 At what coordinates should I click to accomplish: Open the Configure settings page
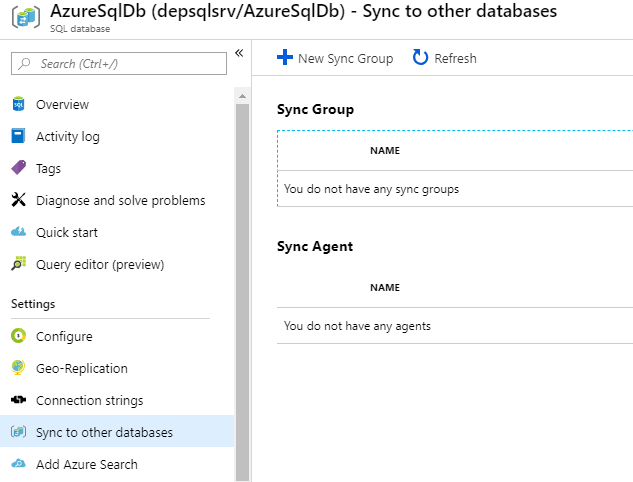coord(64,337)
